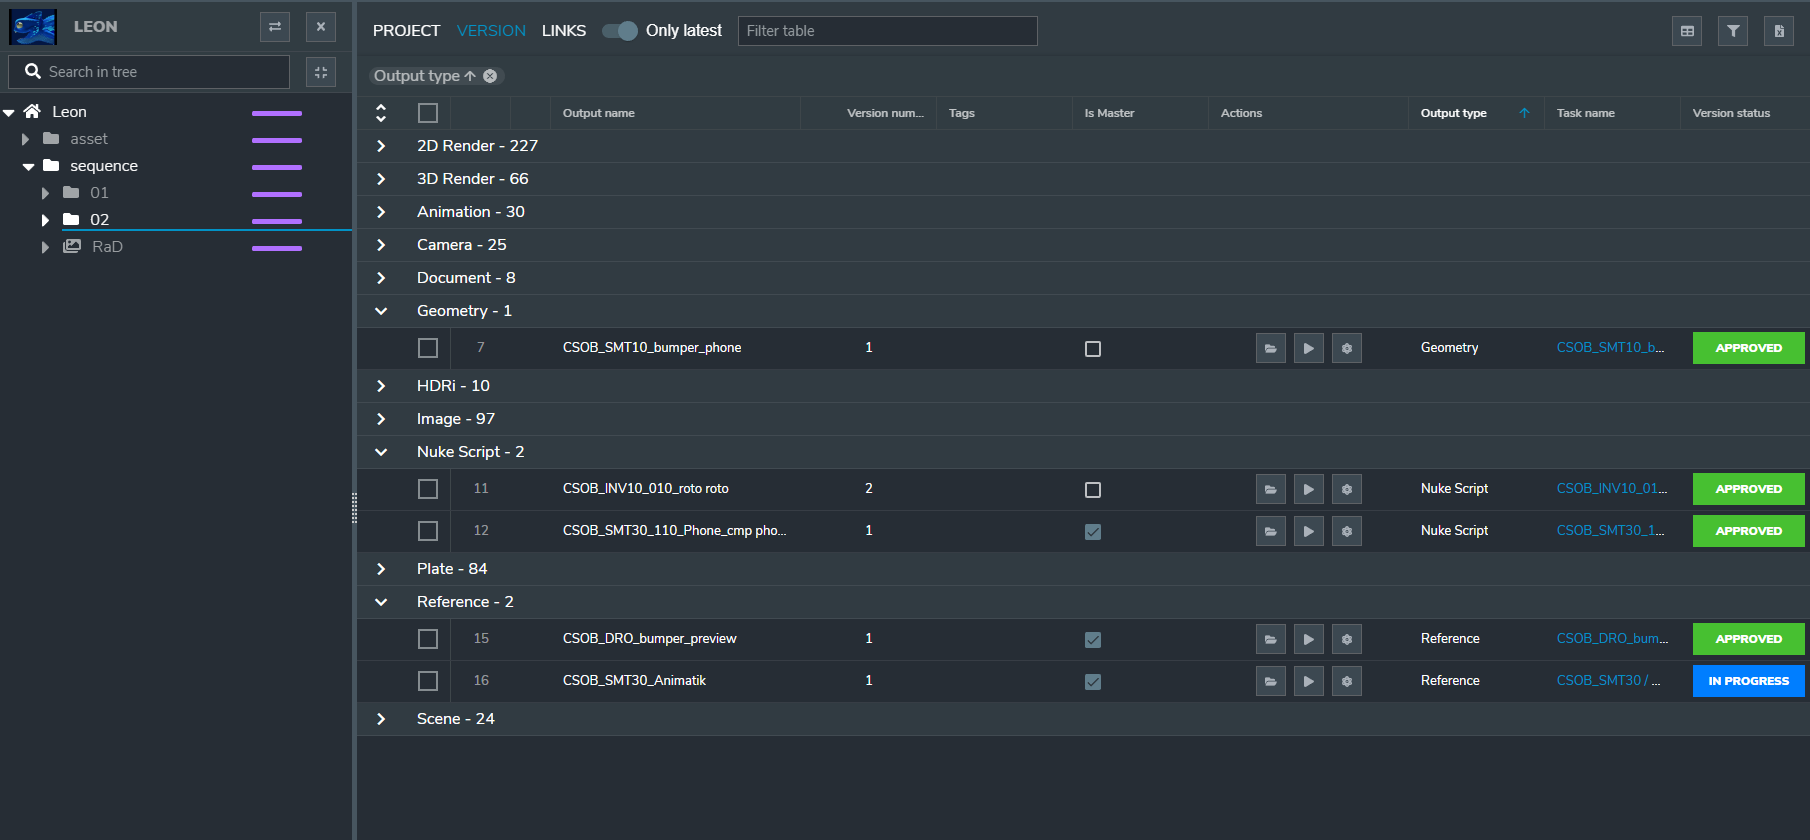Play the CSOB_INV10_010_roto version

pos(1309,489)
